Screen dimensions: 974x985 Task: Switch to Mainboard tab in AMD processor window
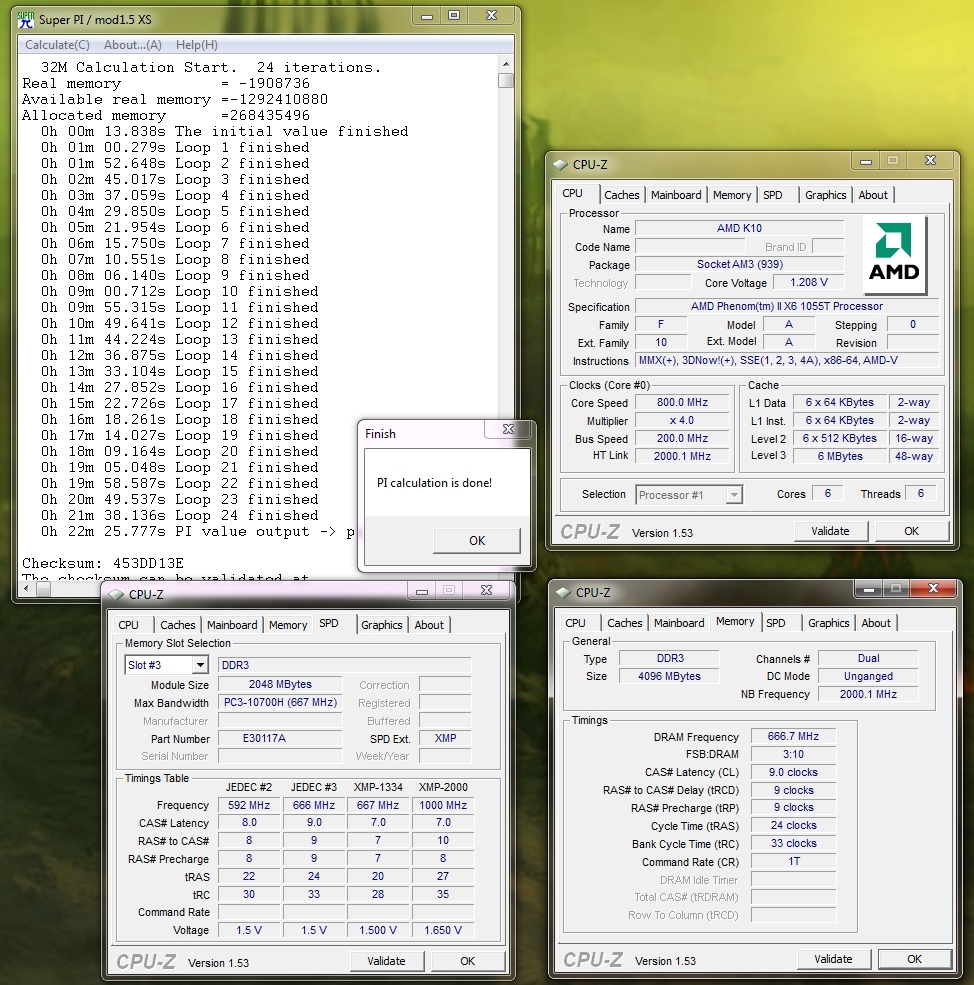tap(676, 195)
